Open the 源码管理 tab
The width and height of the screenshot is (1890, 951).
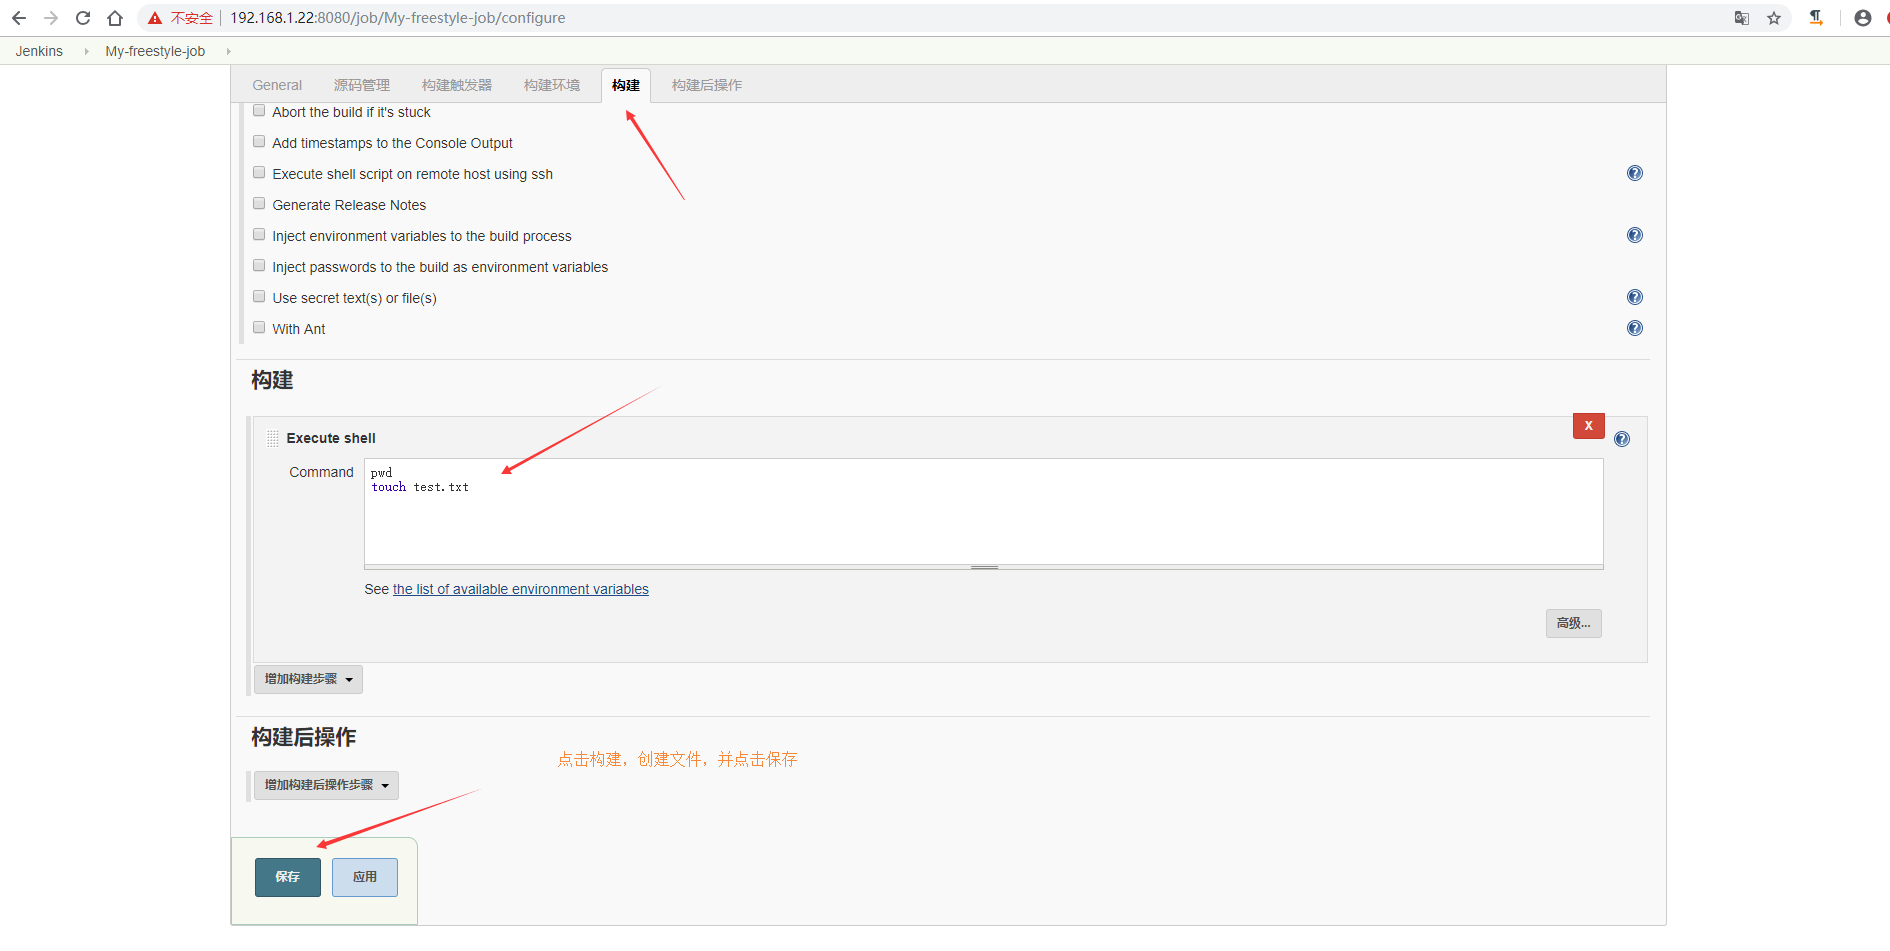point(362,85)
